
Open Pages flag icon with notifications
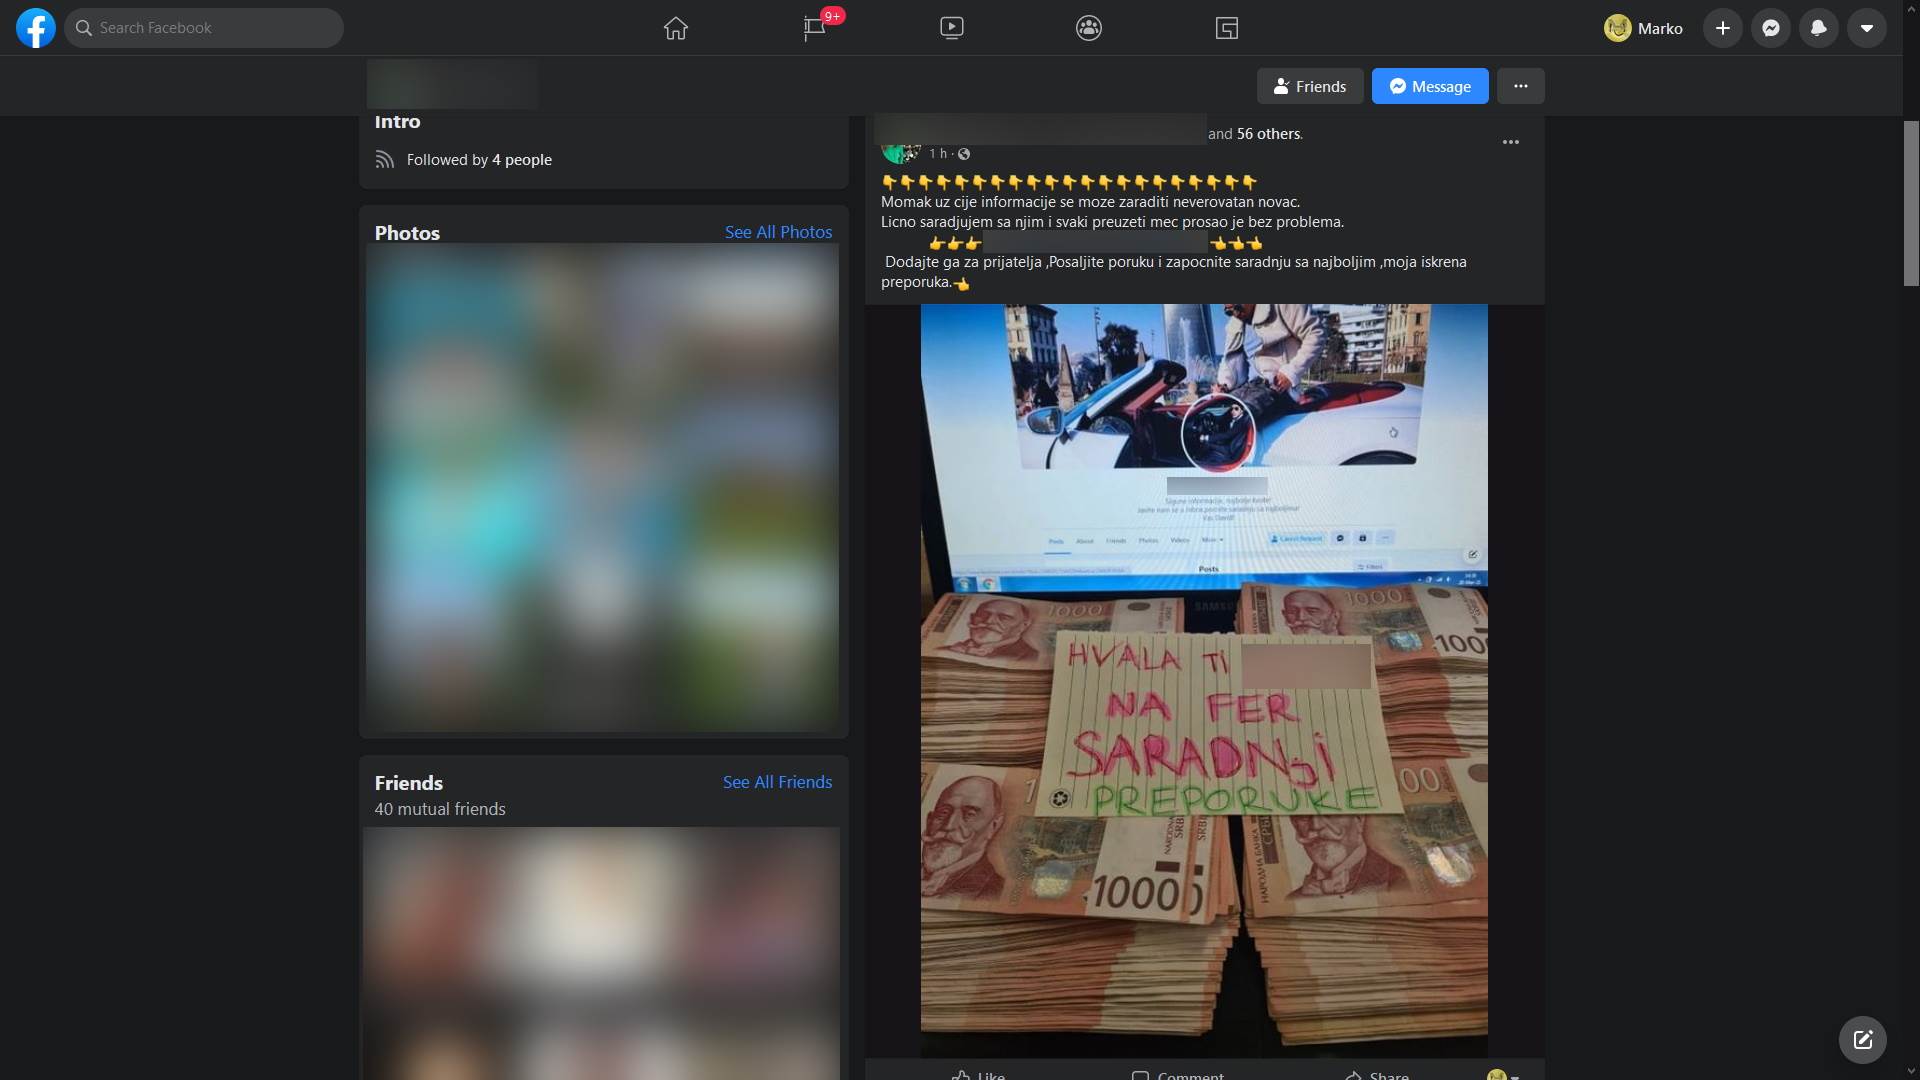tap(815, 28)
